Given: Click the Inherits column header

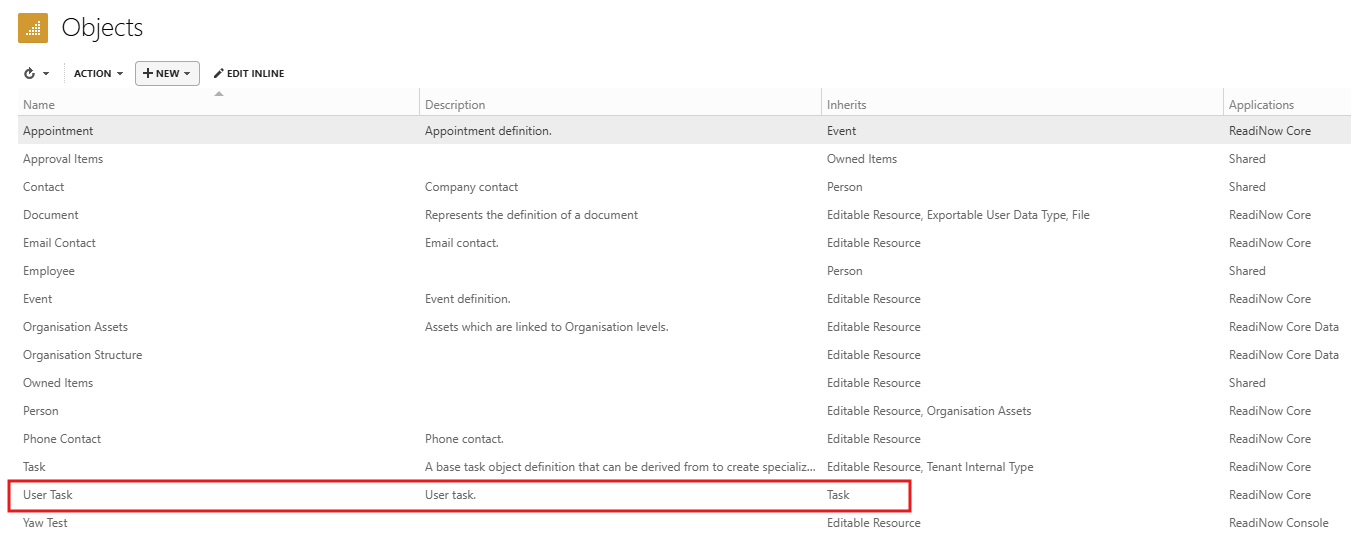Looking at the screenshot, I should (x=846, y=105).
